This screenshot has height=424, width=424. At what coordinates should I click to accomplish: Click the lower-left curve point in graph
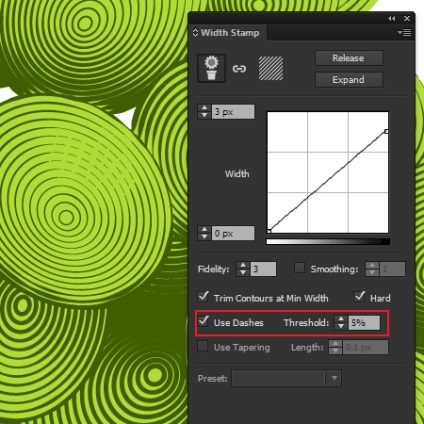pyautogui.click(x=269, y=231)
